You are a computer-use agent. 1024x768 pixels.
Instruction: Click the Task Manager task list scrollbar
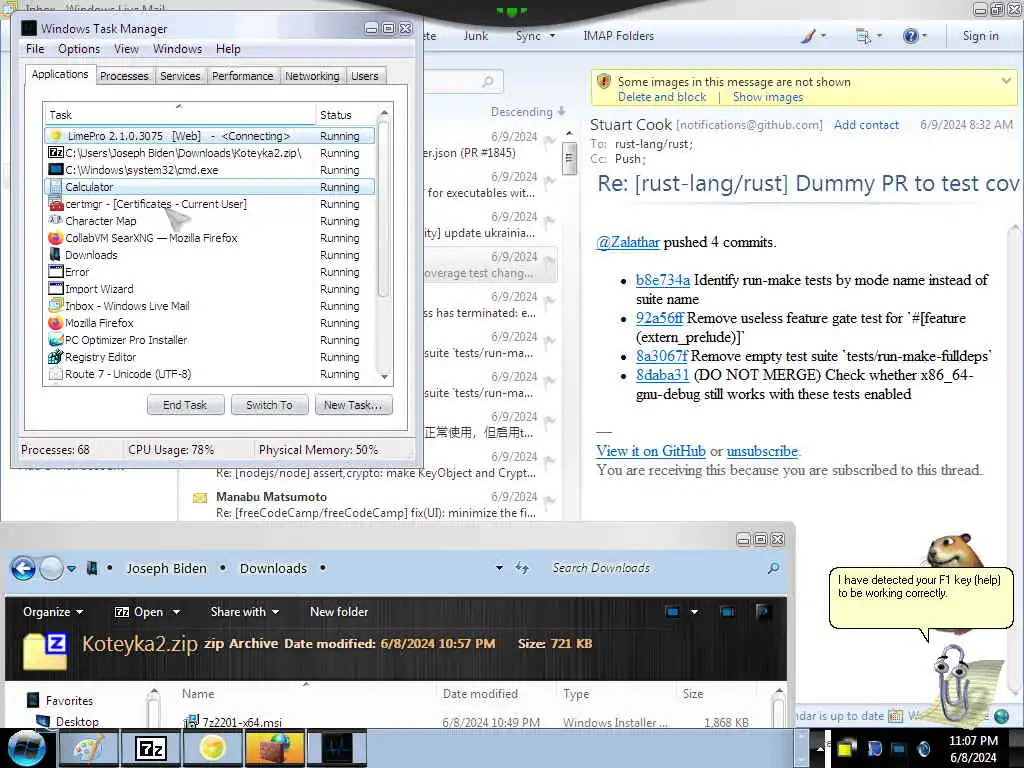click(x=384, y=244)
